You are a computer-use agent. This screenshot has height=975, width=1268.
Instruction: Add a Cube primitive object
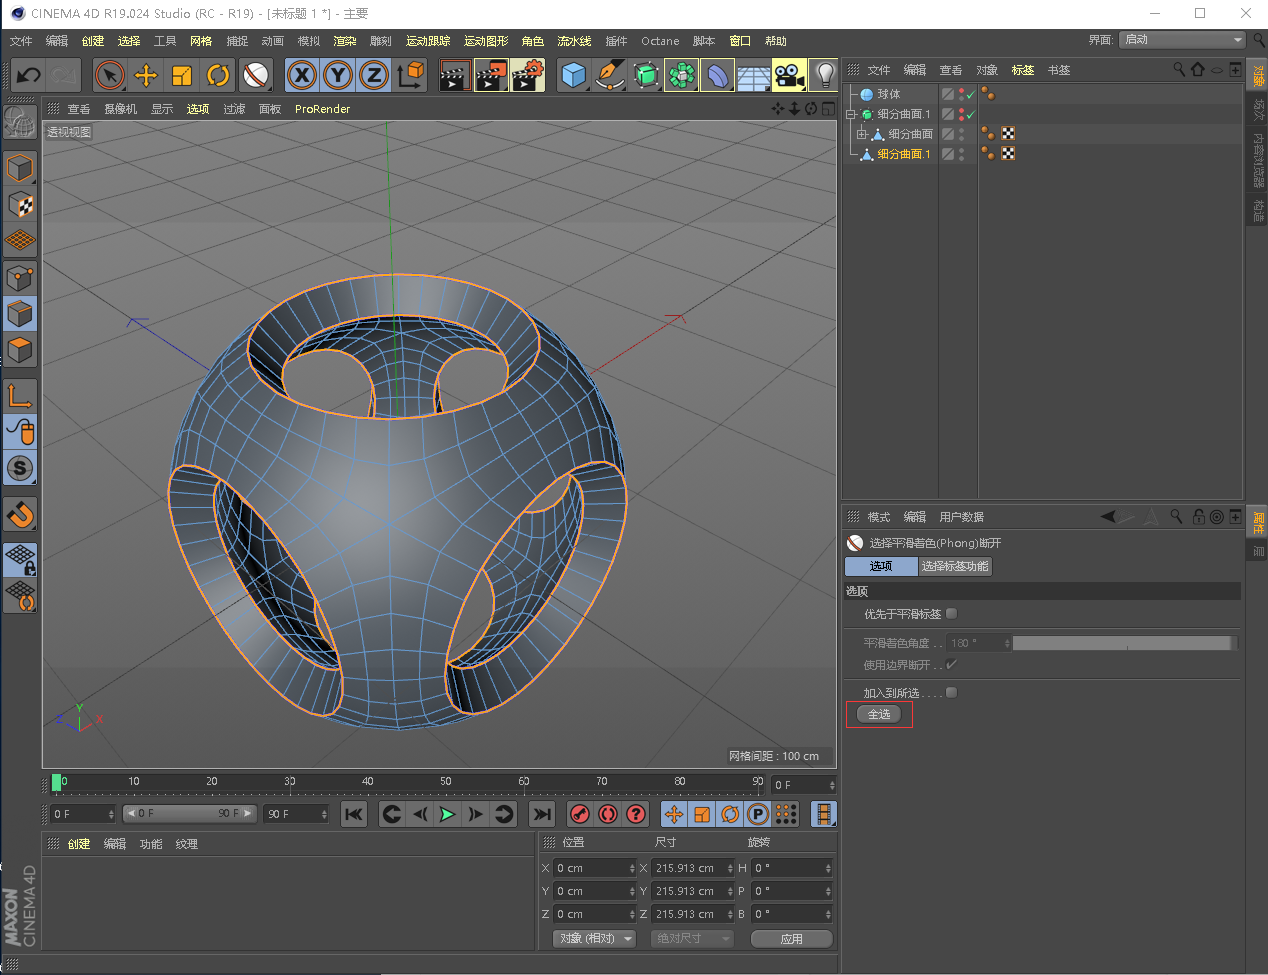pos(574,75)
